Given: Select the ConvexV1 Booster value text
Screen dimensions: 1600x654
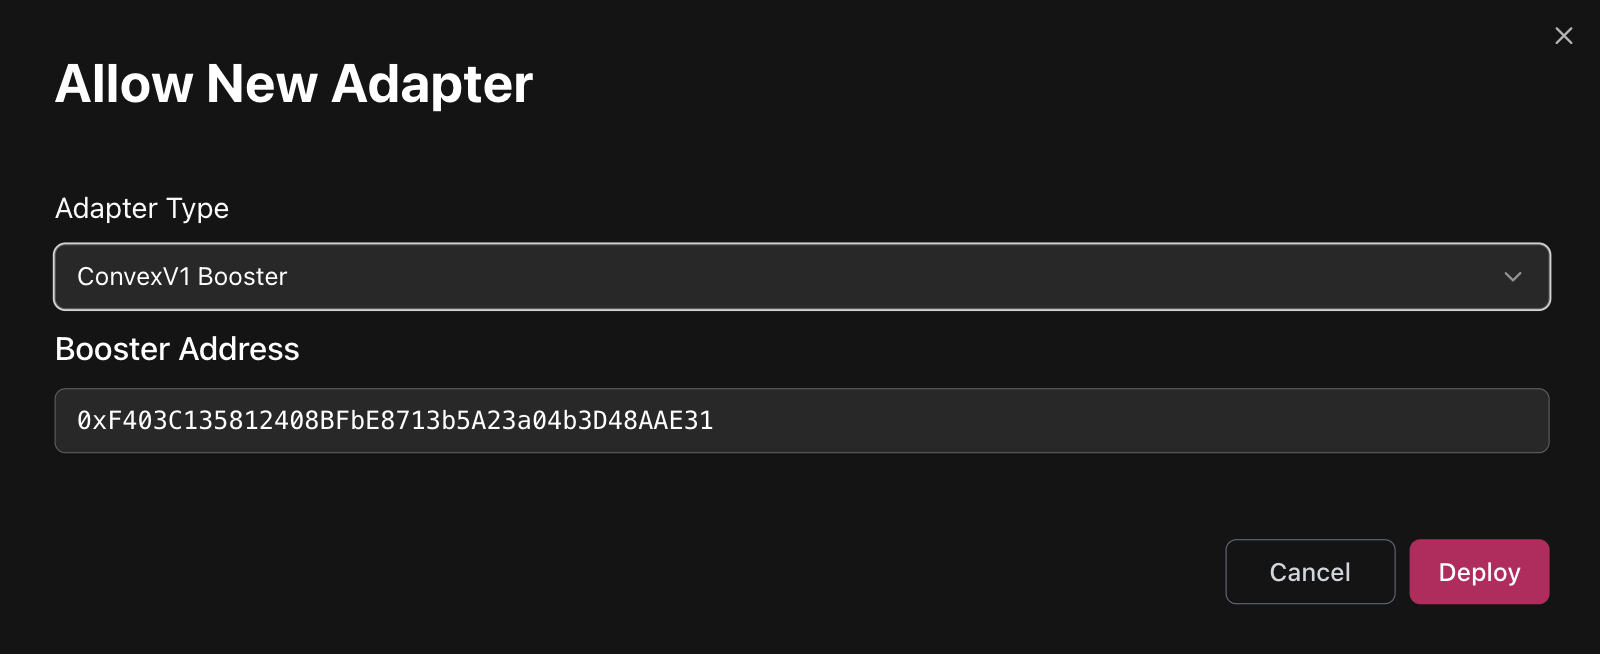Looking at the screenshot, I should click(182, 277).
